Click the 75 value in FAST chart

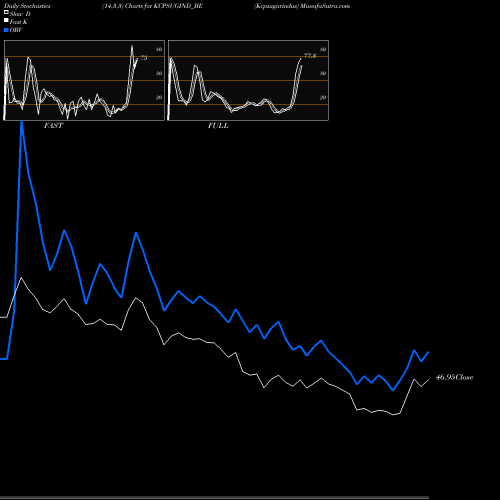tap(144, 58)
